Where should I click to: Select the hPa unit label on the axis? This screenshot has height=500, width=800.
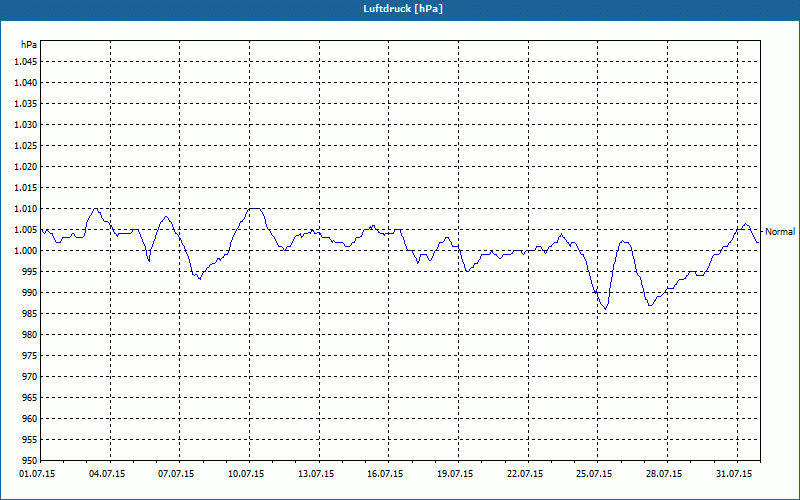(29, 45)
